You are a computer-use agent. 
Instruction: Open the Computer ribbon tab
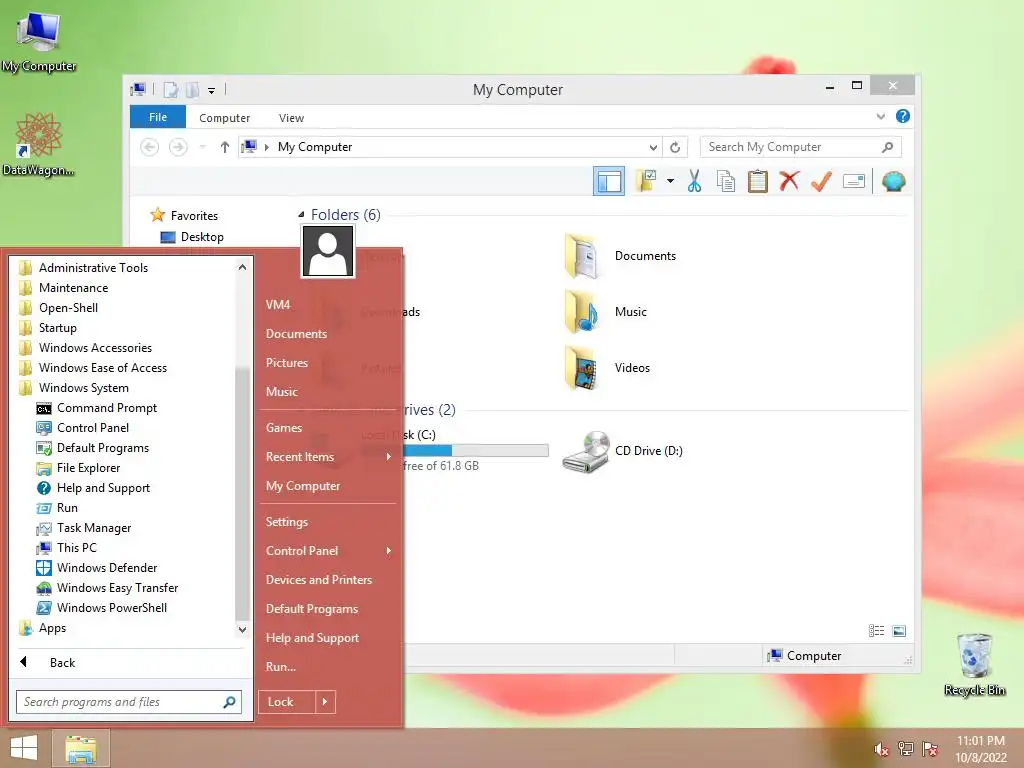tap(225, 118)
